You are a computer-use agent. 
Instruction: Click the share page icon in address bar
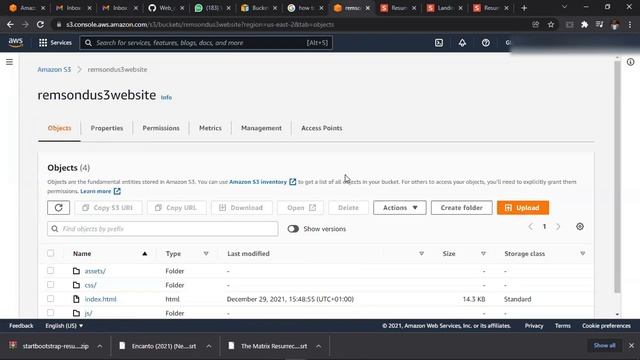click(x=536, y=24)
